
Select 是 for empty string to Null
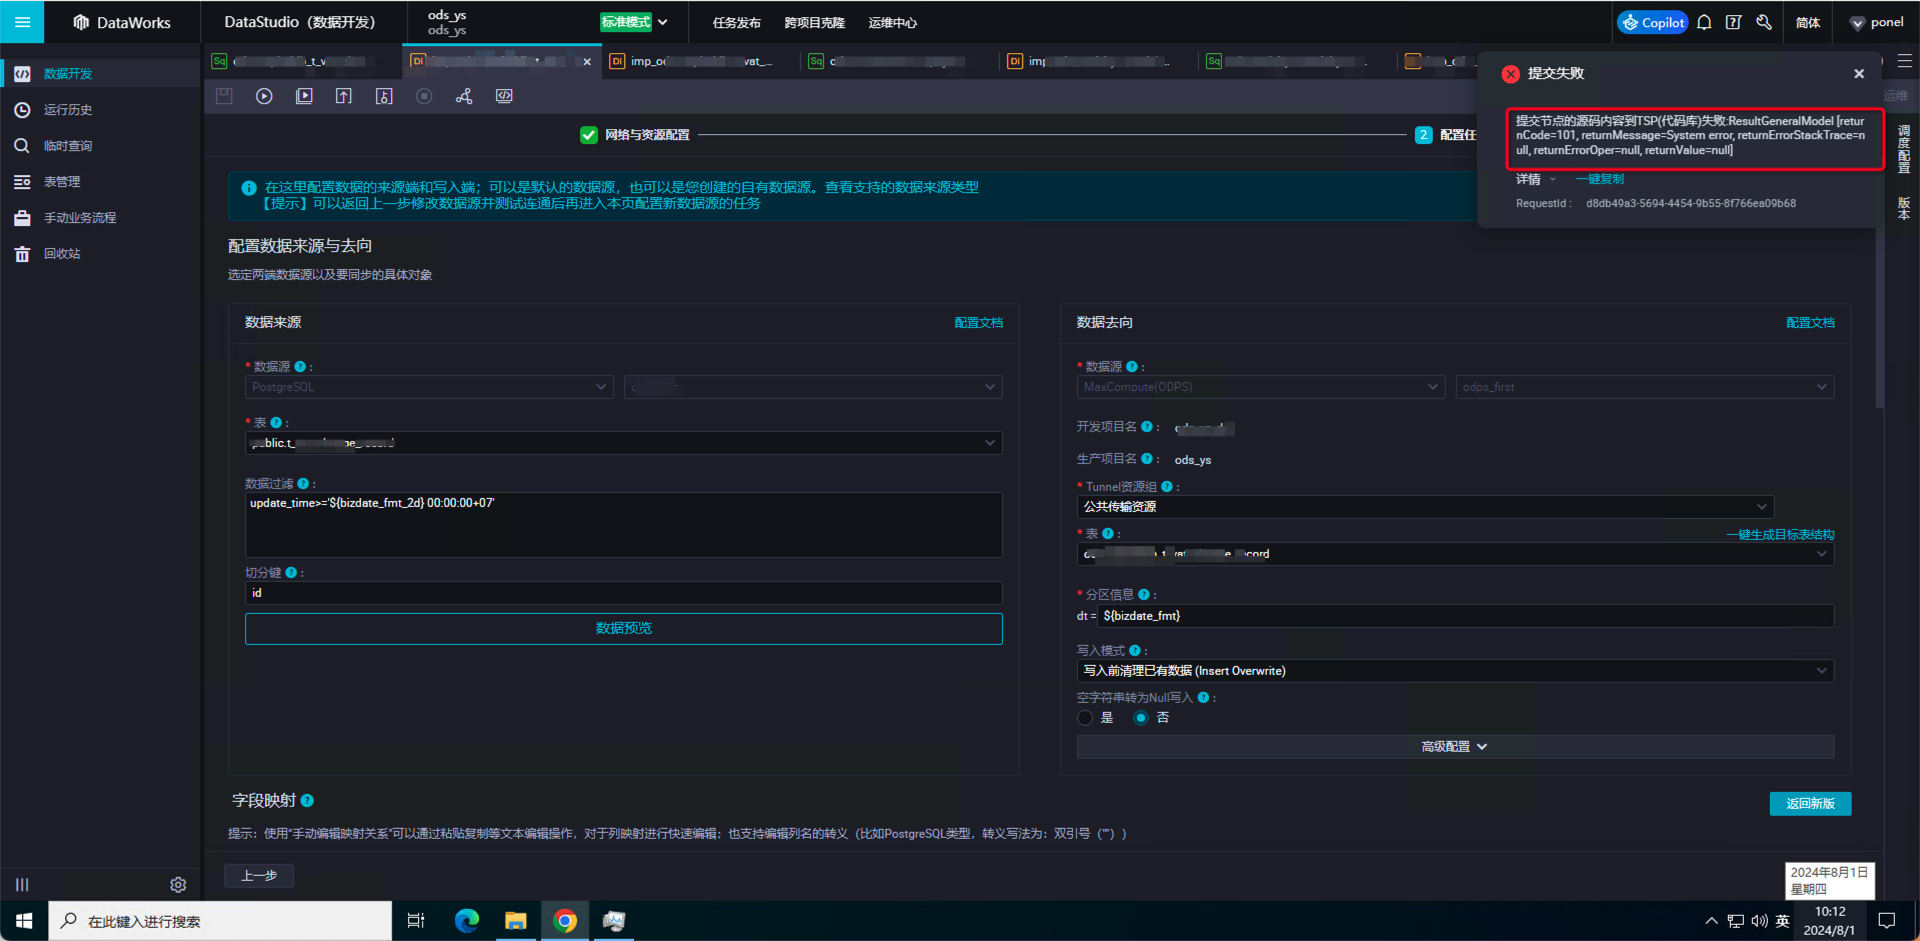click(x=1085, y=718)
